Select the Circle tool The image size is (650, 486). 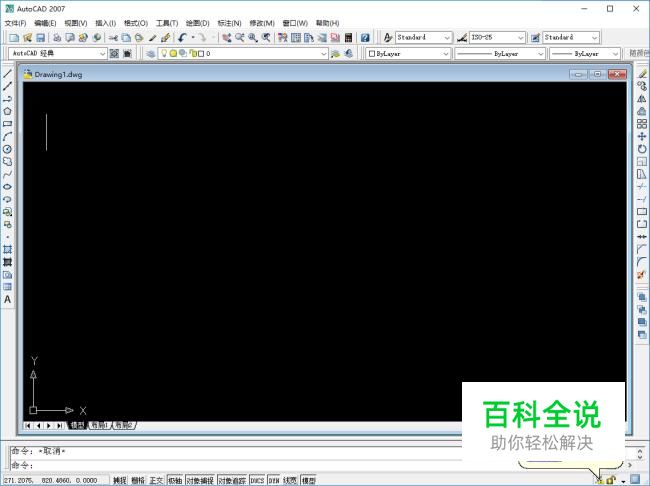coord(7,149)
